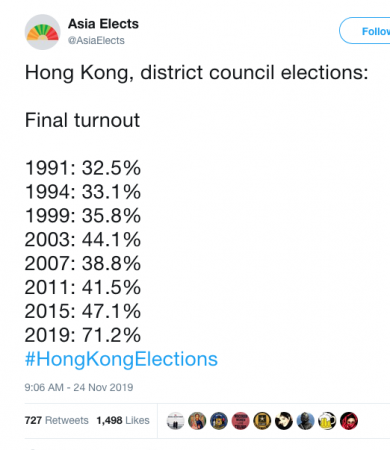Open the Asia Elects display name

coord(103,24)
